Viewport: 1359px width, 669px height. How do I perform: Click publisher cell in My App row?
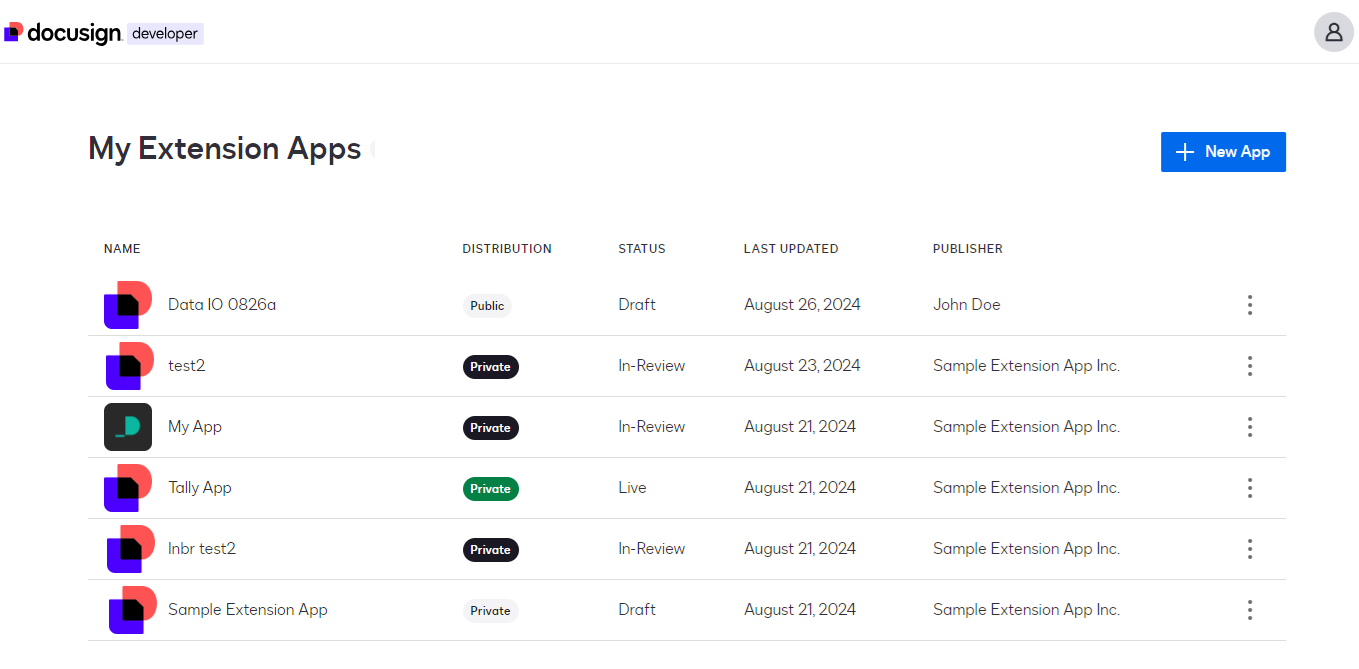[x=1026, y=427]
